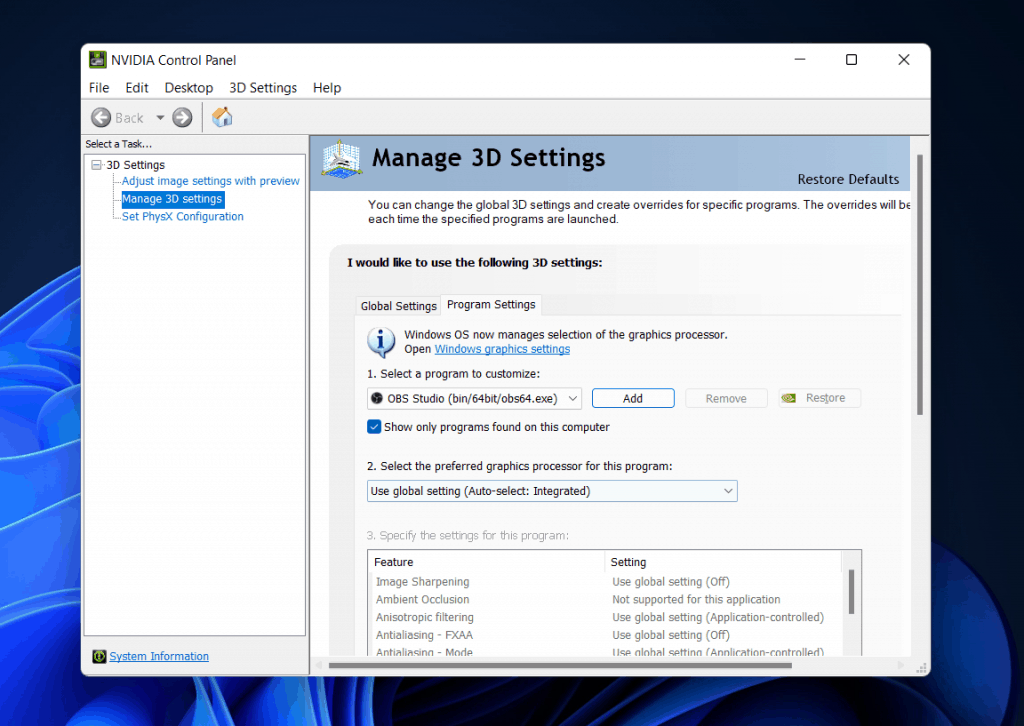1024x726 pixels.
Task: Open the preferred graphics processor dropdown
Action: click(x=552, y=491)
